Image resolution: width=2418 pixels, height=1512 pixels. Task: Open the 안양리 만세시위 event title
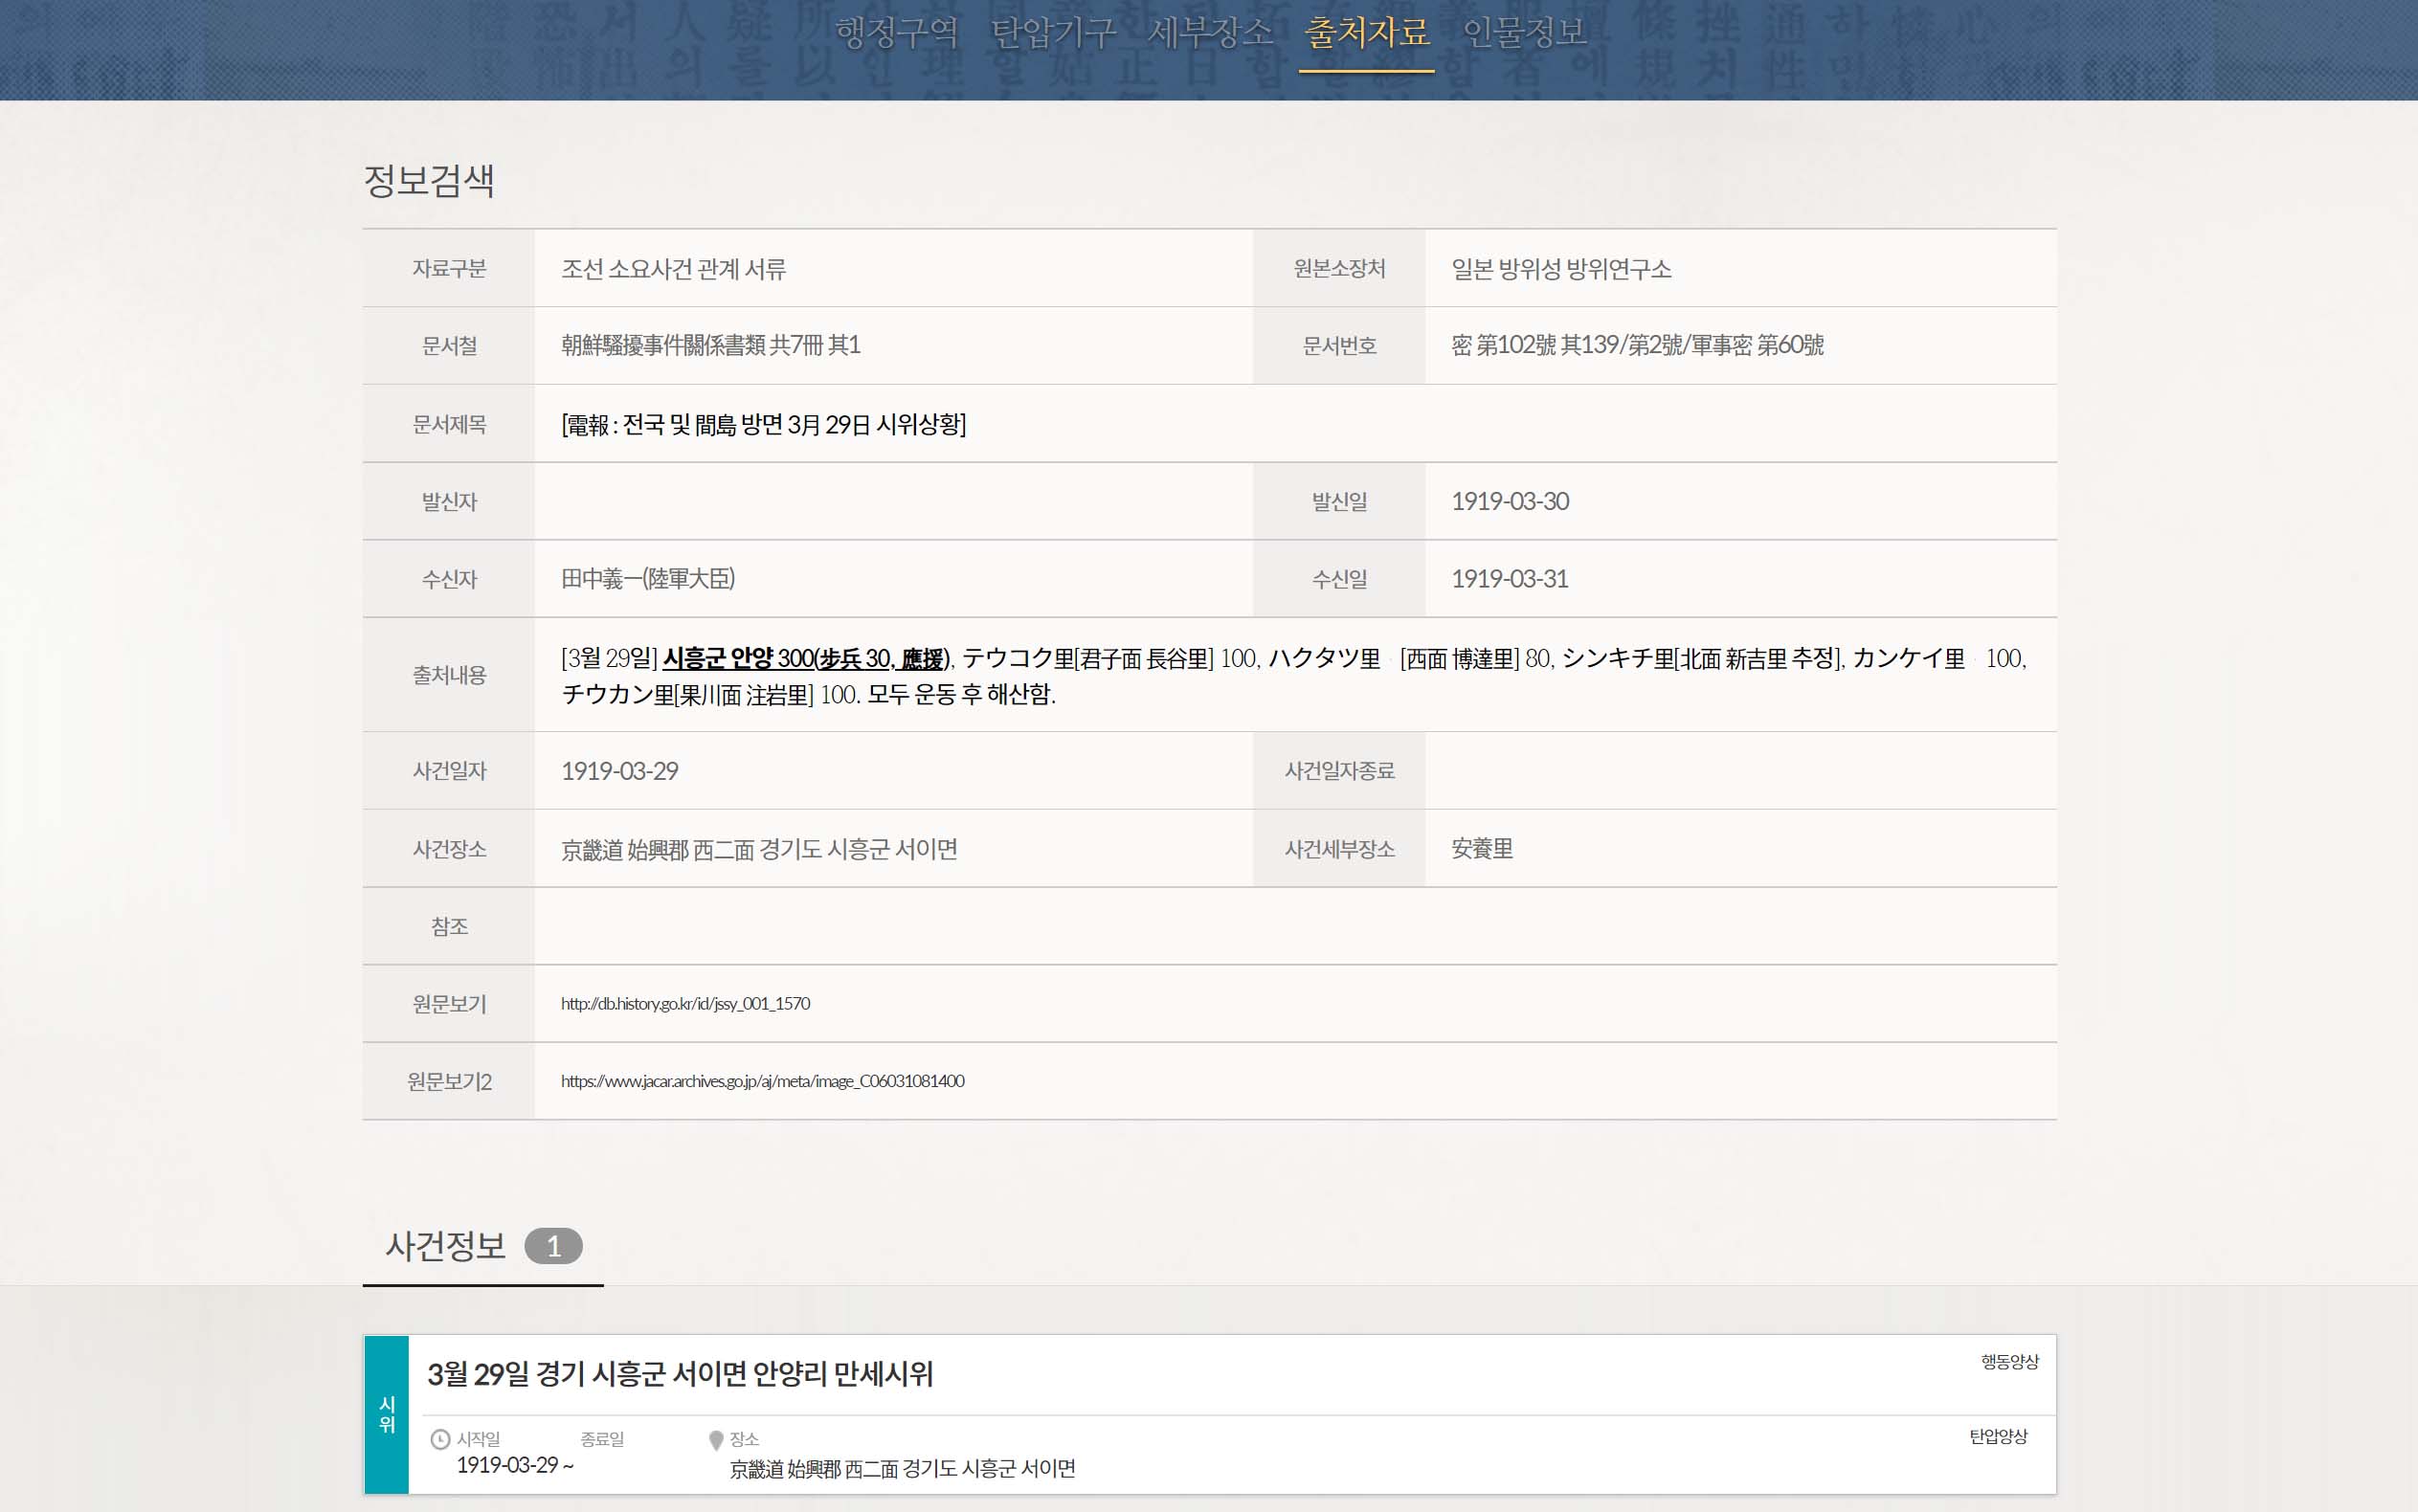pyautogui.click(x=680, y=1374)
